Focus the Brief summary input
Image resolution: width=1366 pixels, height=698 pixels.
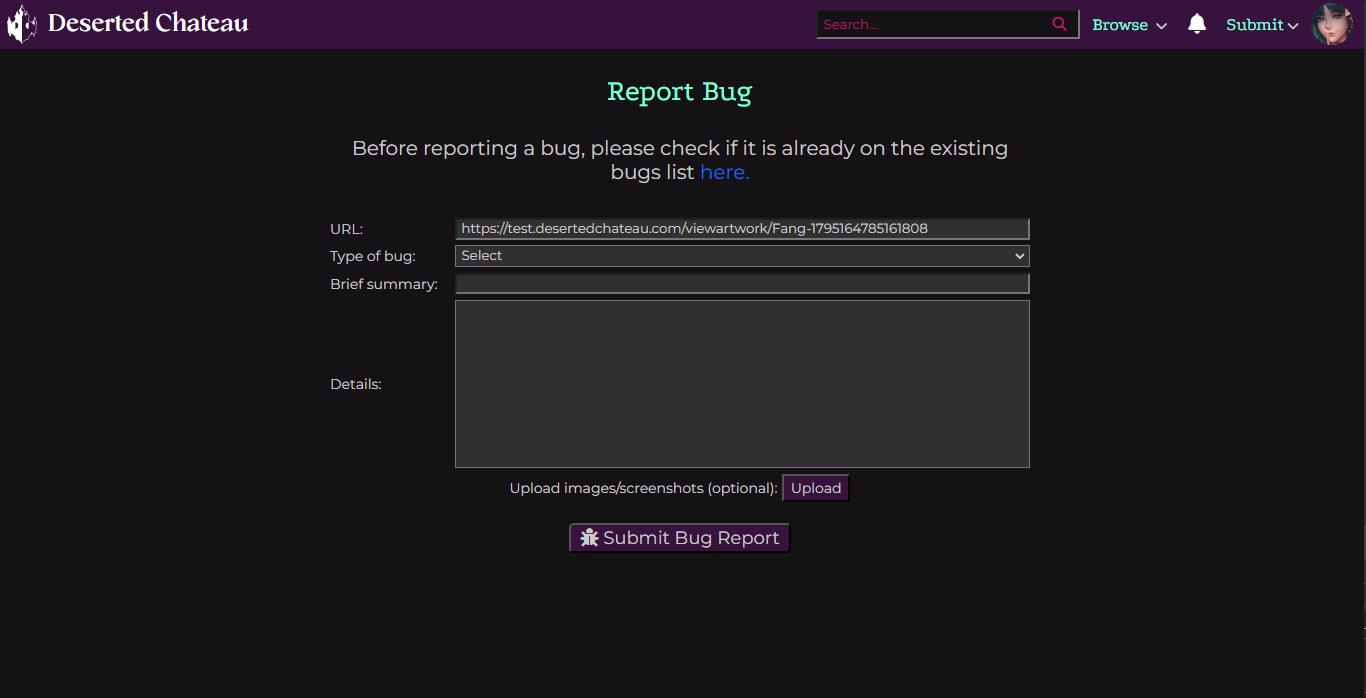740,284
